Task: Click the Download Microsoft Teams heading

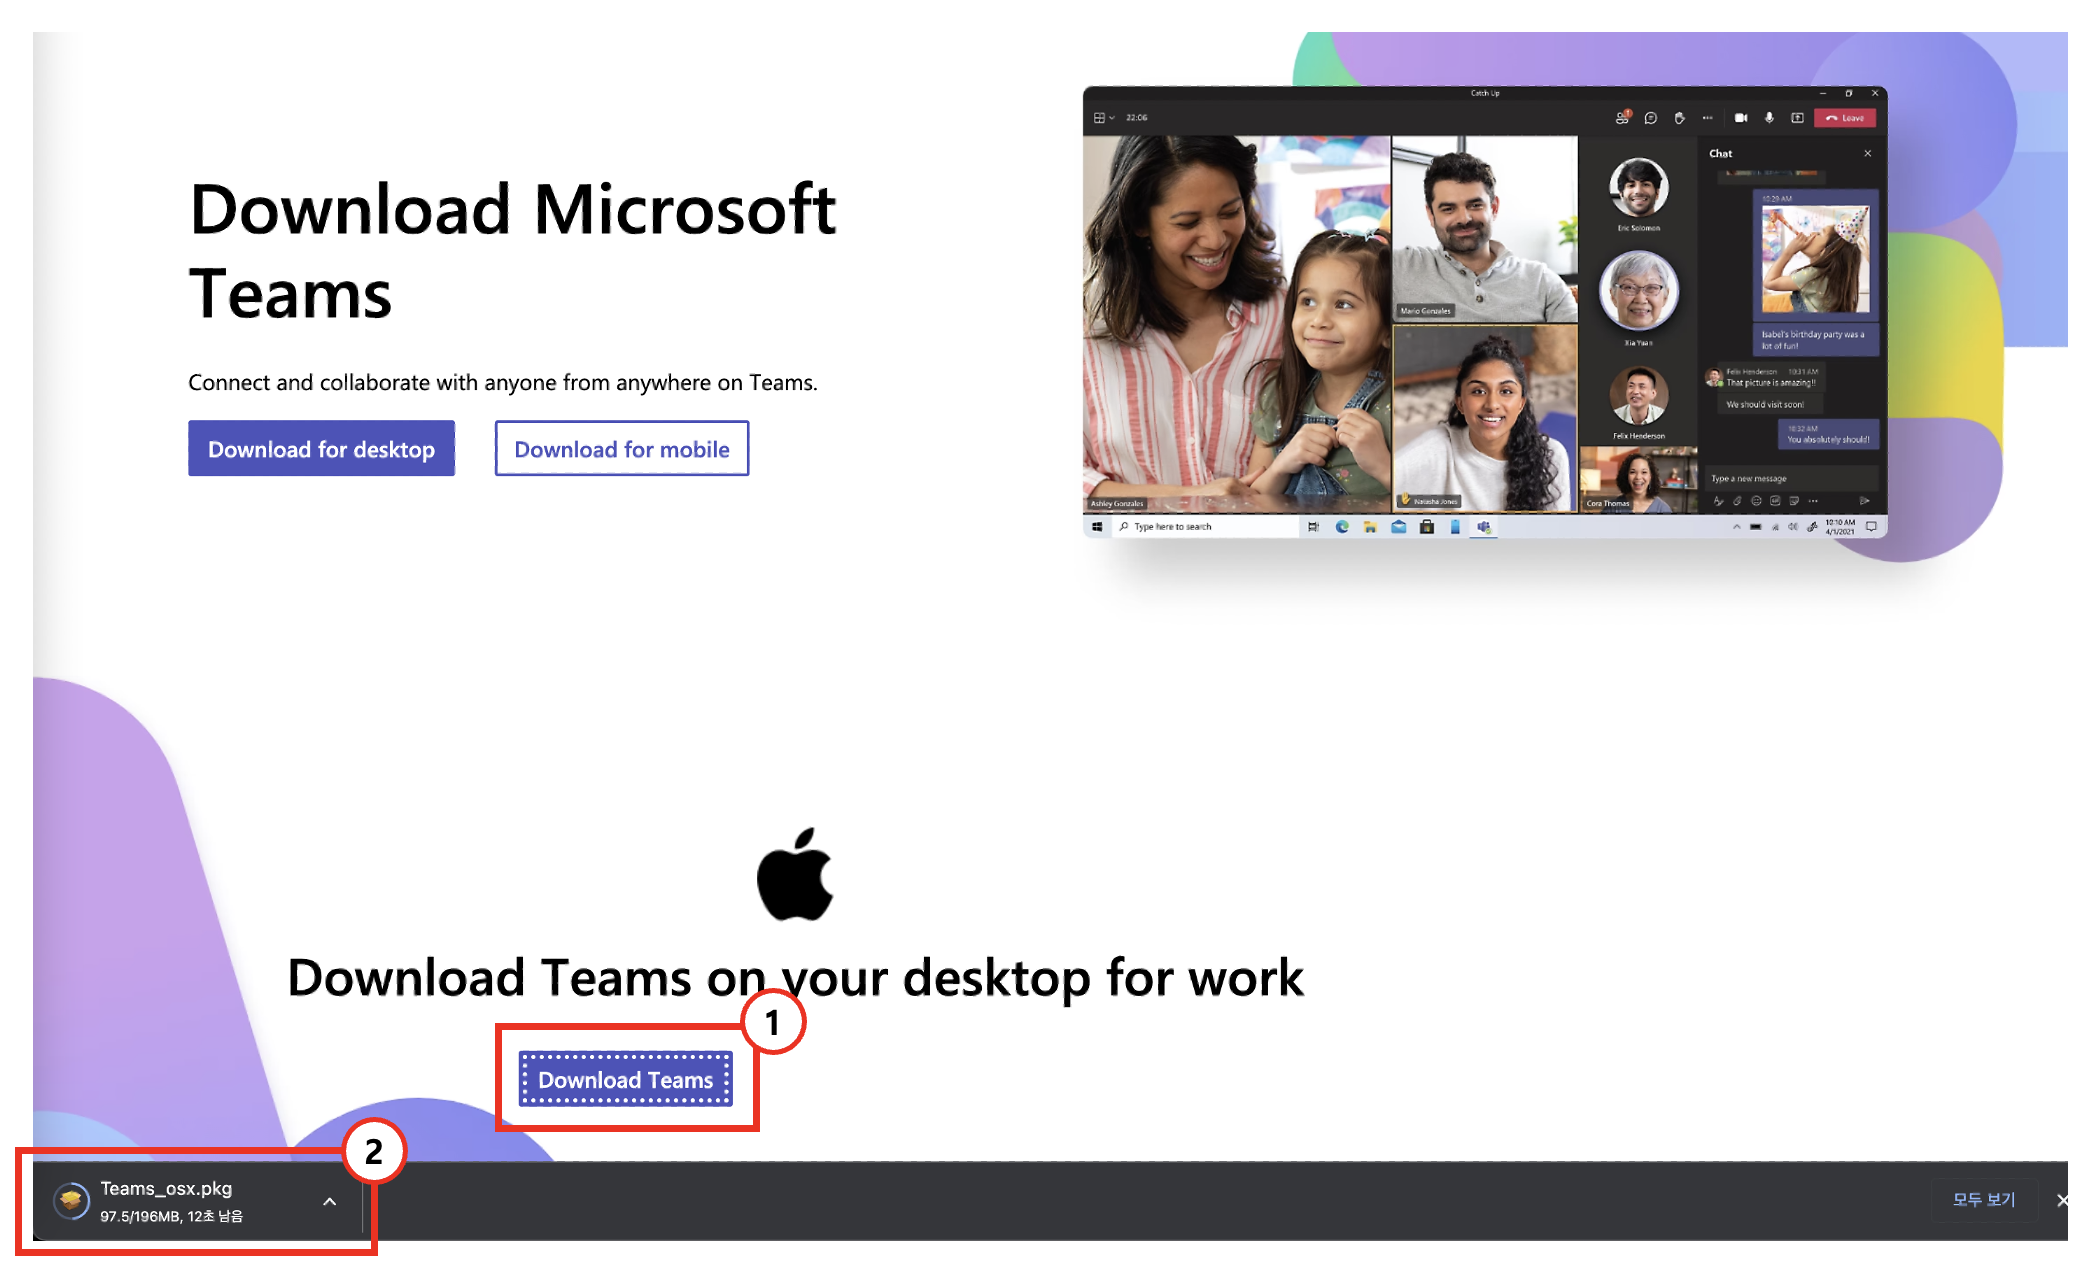Action: [512, 251]
